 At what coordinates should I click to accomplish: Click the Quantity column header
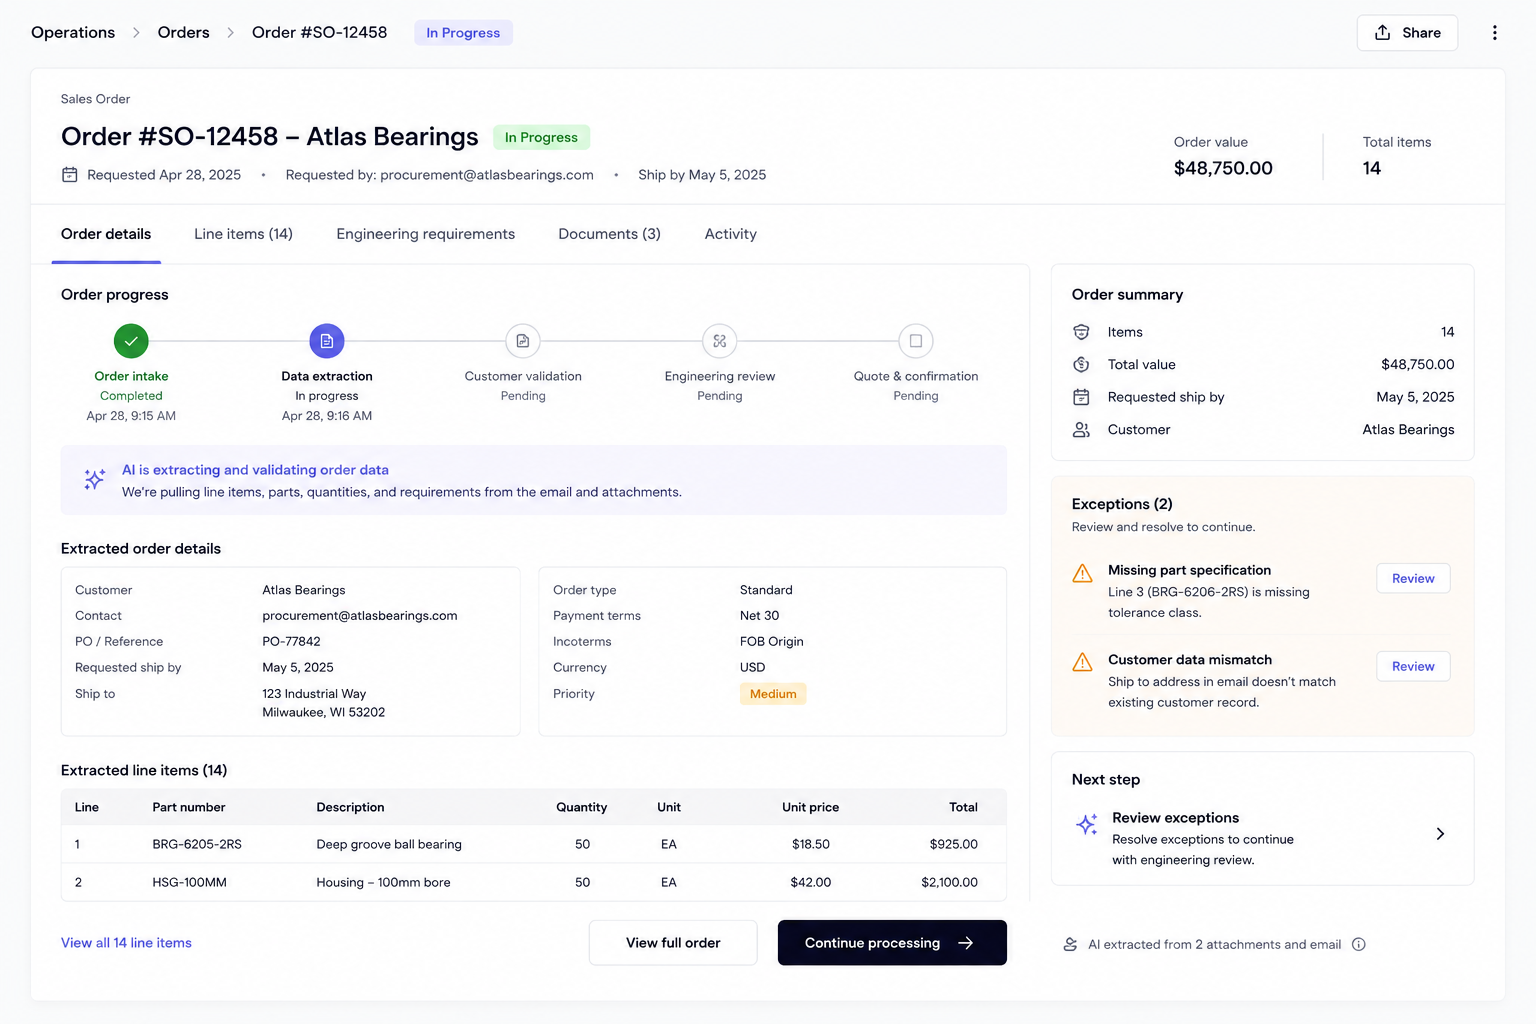[x=581, y=807]
